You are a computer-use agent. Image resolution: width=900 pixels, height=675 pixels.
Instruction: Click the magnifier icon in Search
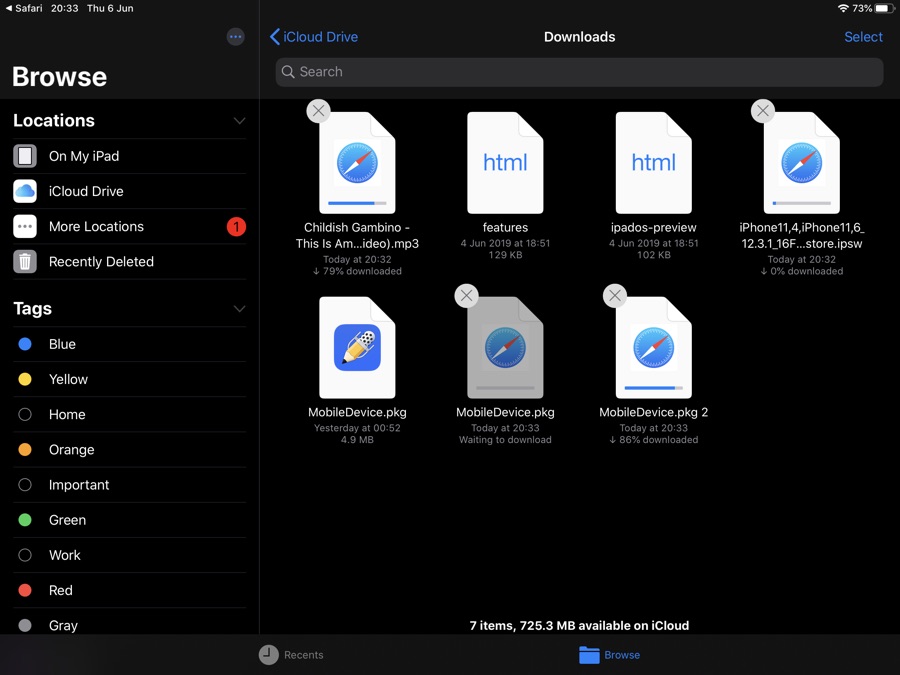288,72
